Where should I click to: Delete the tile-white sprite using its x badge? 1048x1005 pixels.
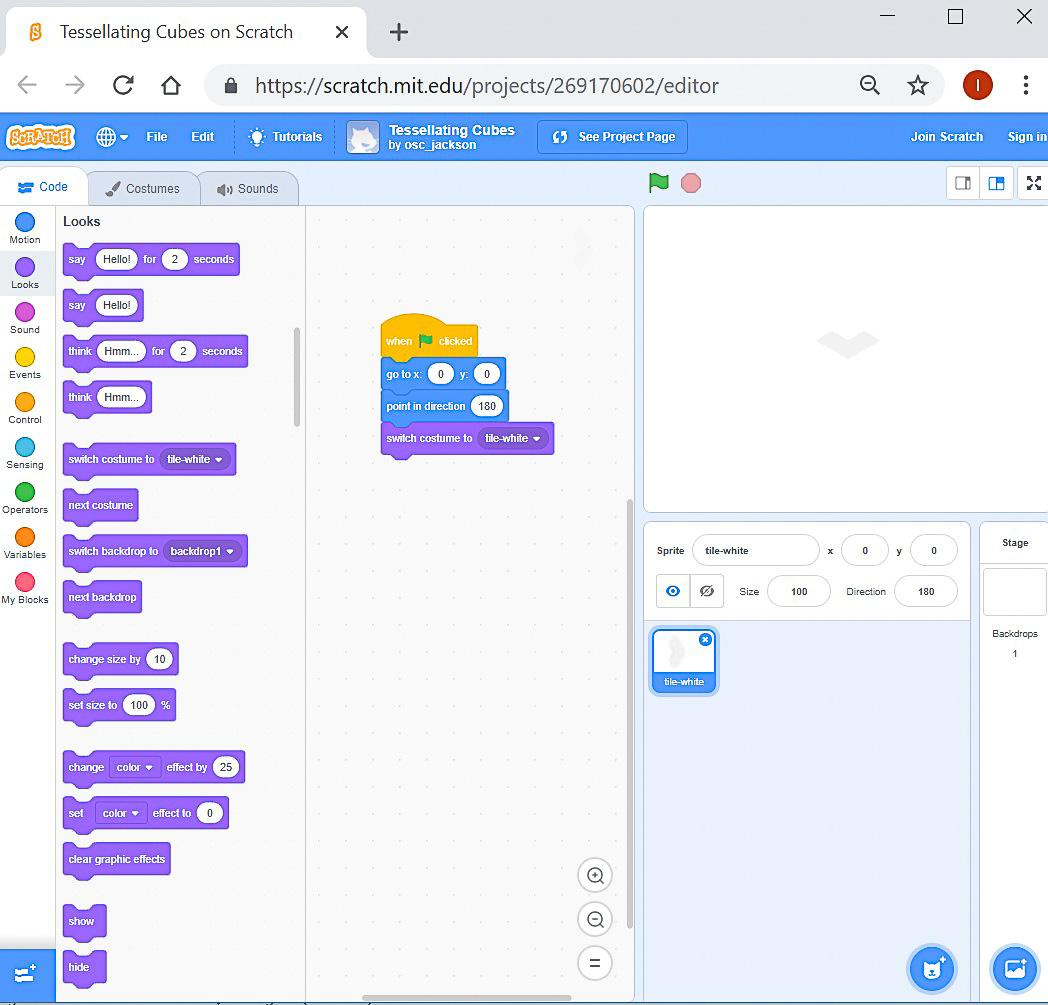(705, 639)
